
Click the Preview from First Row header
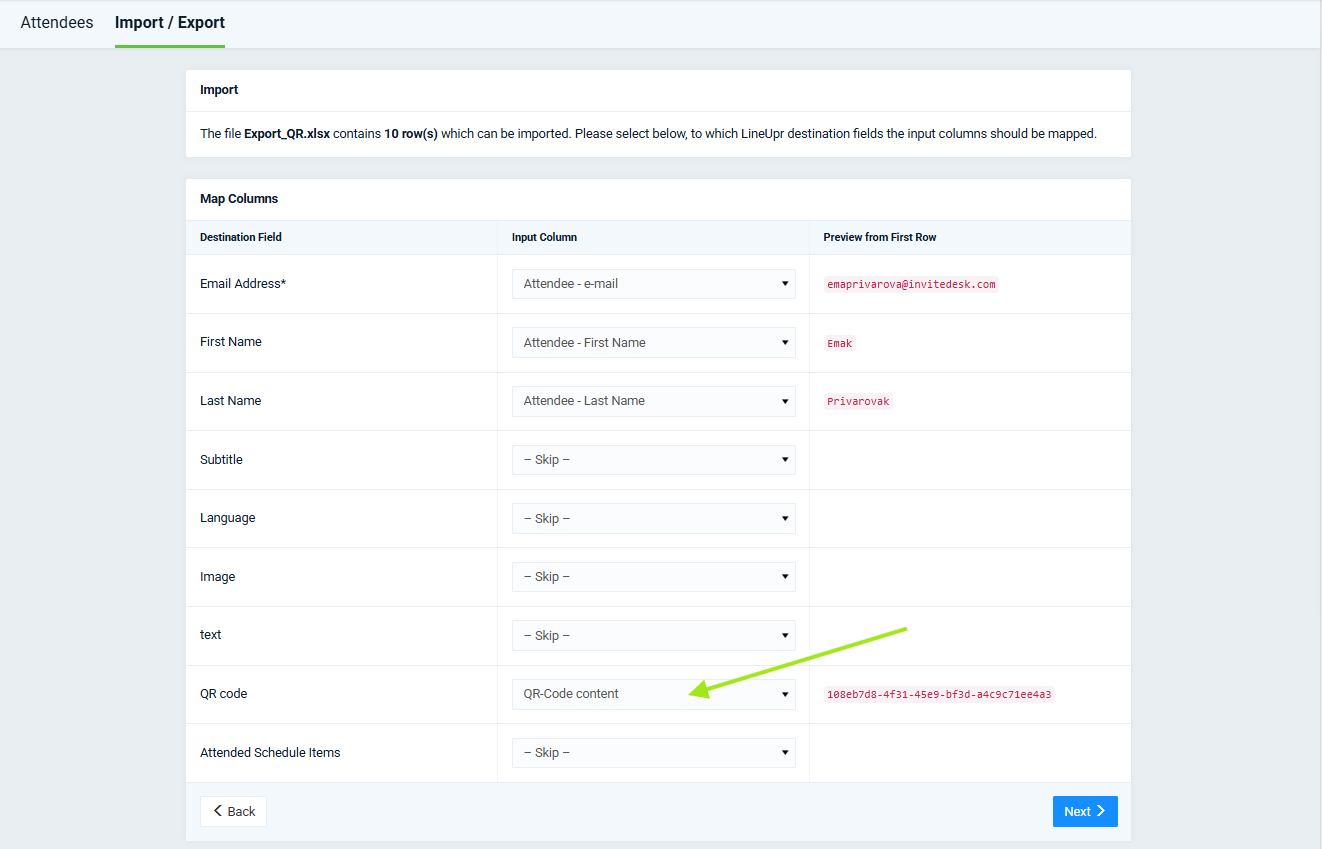tap(880, 237)
